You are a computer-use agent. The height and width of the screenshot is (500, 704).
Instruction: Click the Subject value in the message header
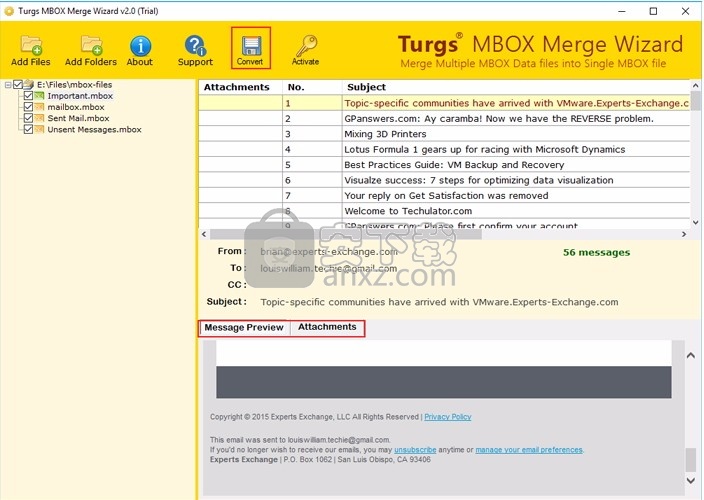click(439, 302)
